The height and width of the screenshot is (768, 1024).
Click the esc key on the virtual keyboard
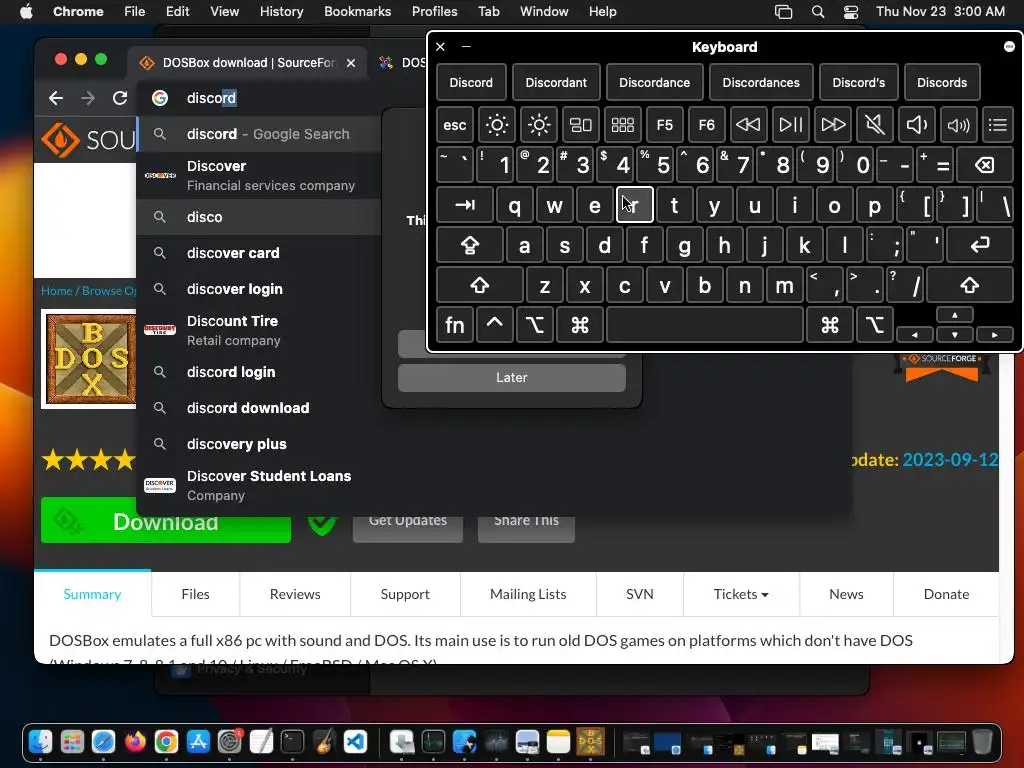455,125
